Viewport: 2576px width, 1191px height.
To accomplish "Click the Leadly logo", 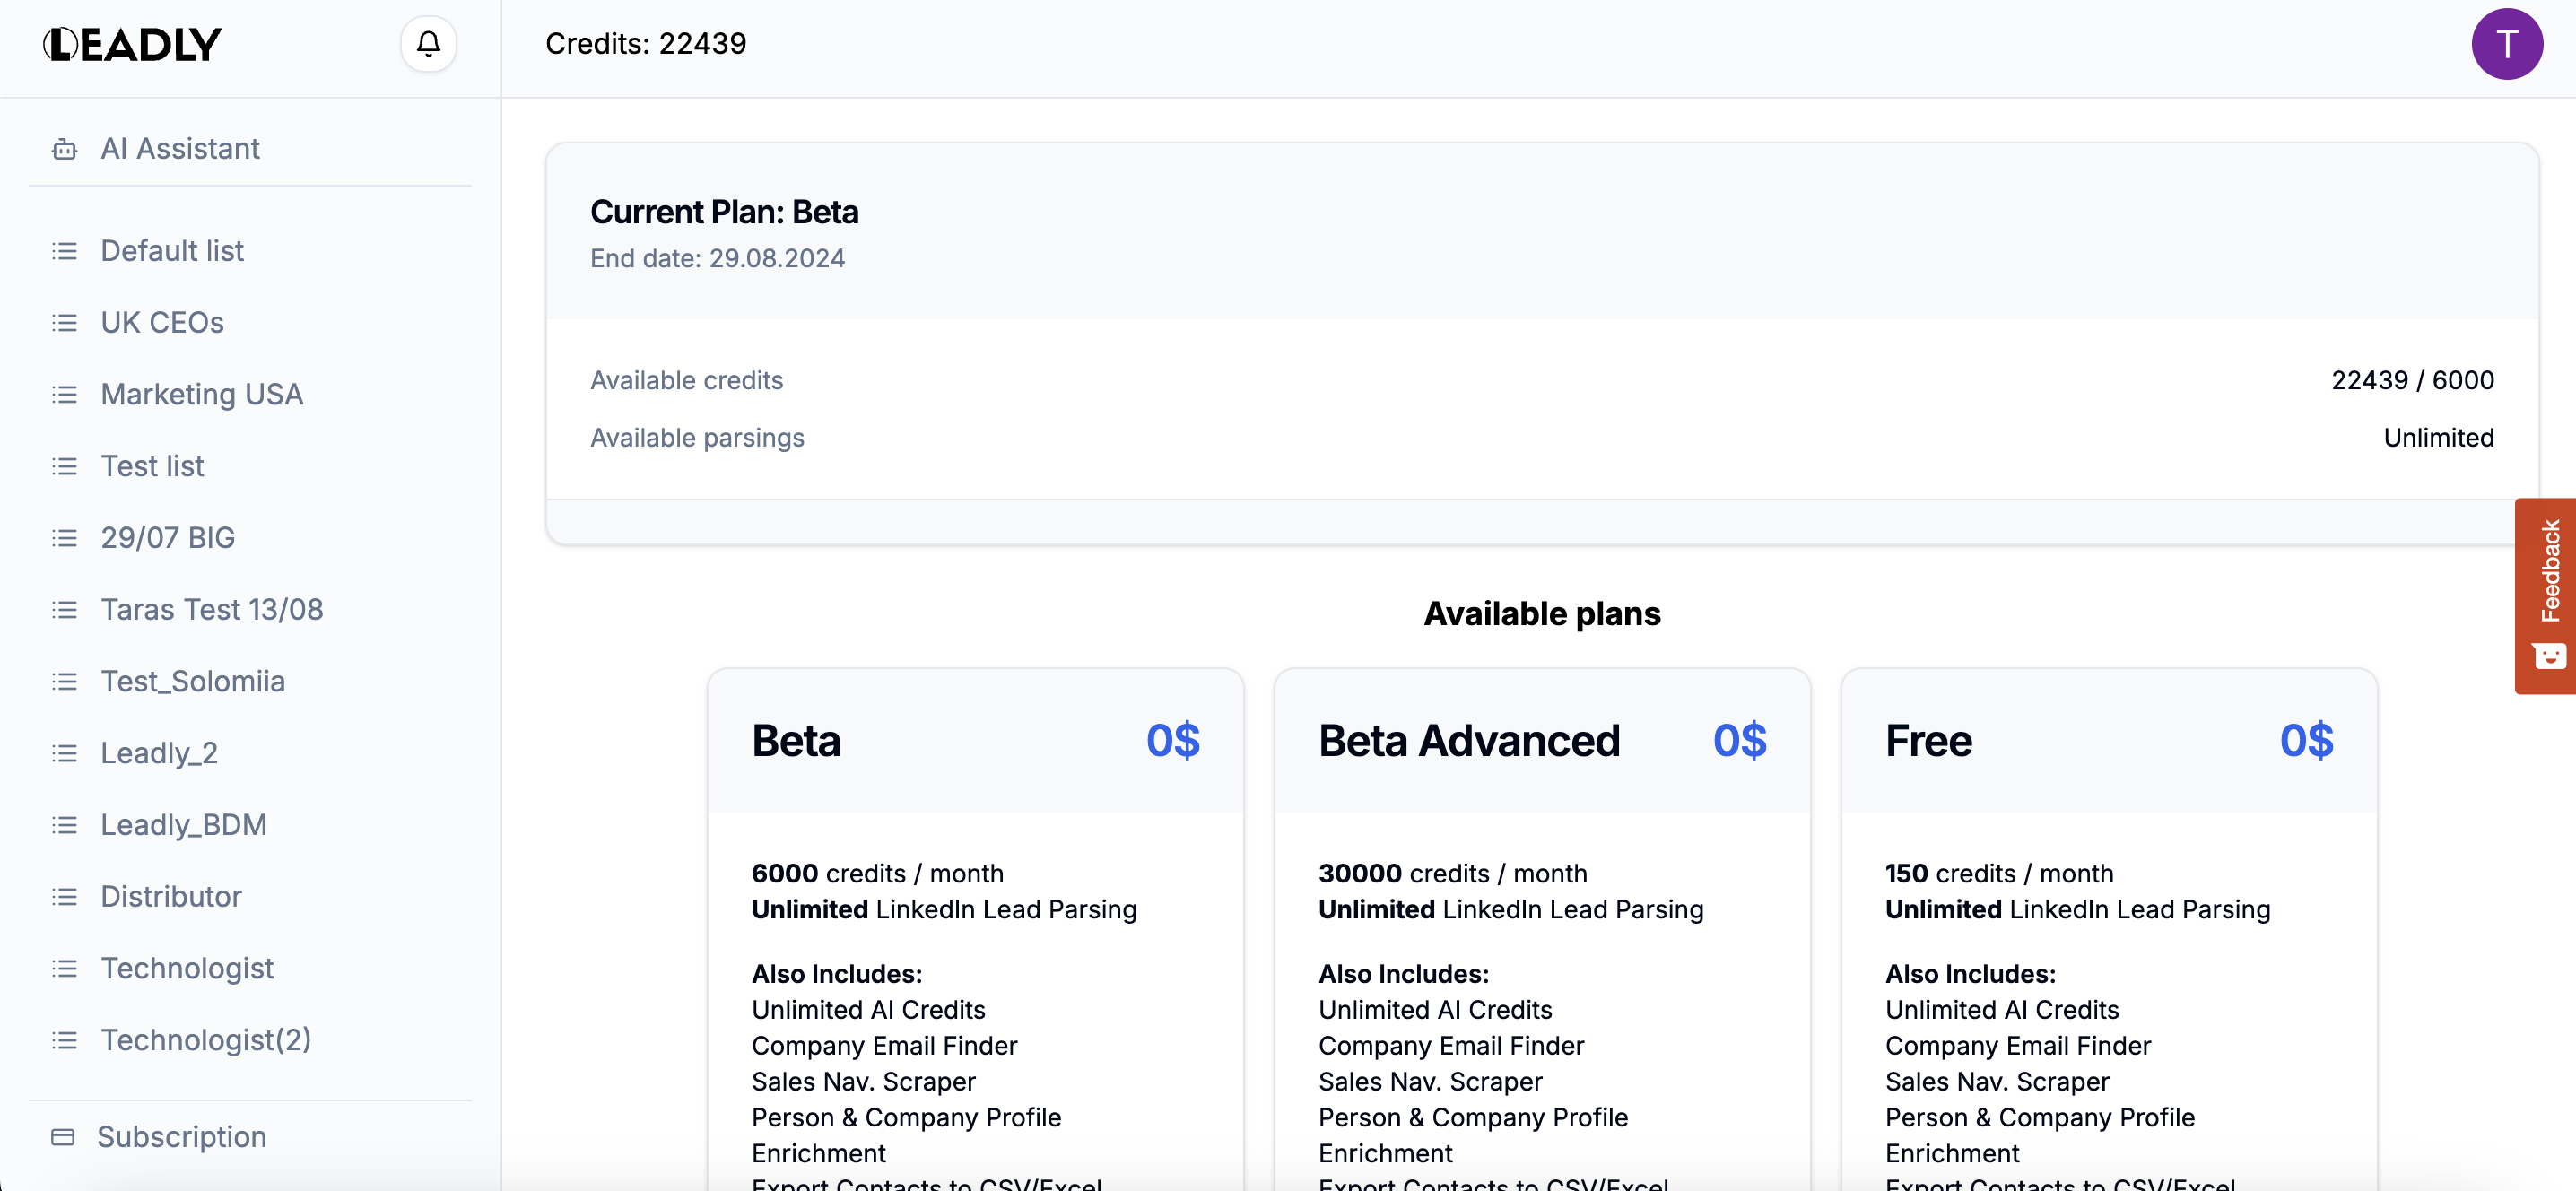I will pyautogui.click(x=132, y=44).
